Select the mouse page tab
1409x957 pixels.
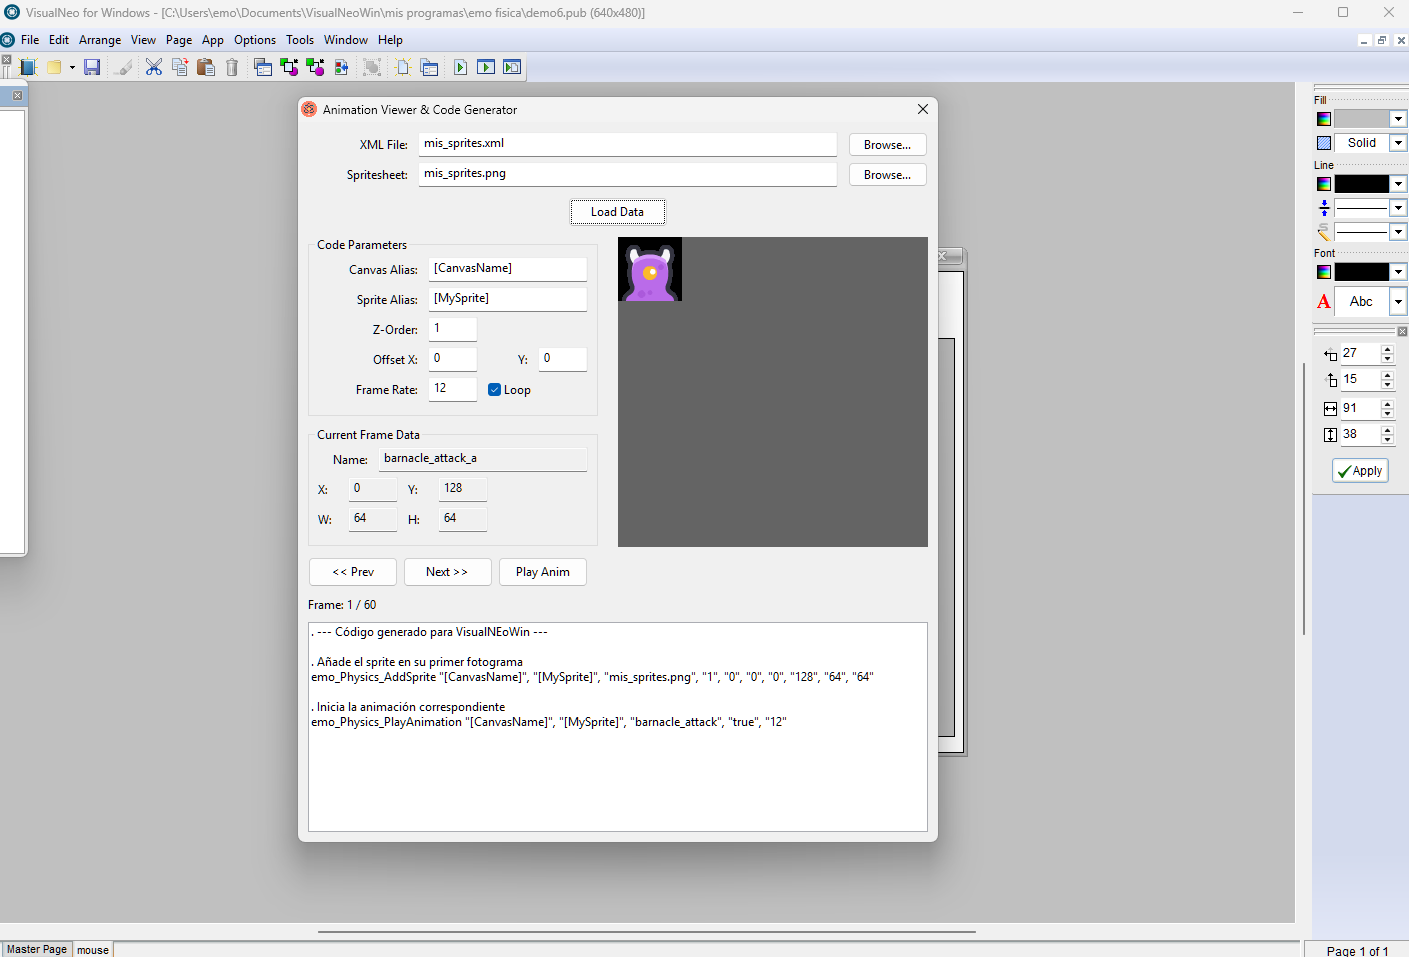pyautogui.click(x=93, y=950)
